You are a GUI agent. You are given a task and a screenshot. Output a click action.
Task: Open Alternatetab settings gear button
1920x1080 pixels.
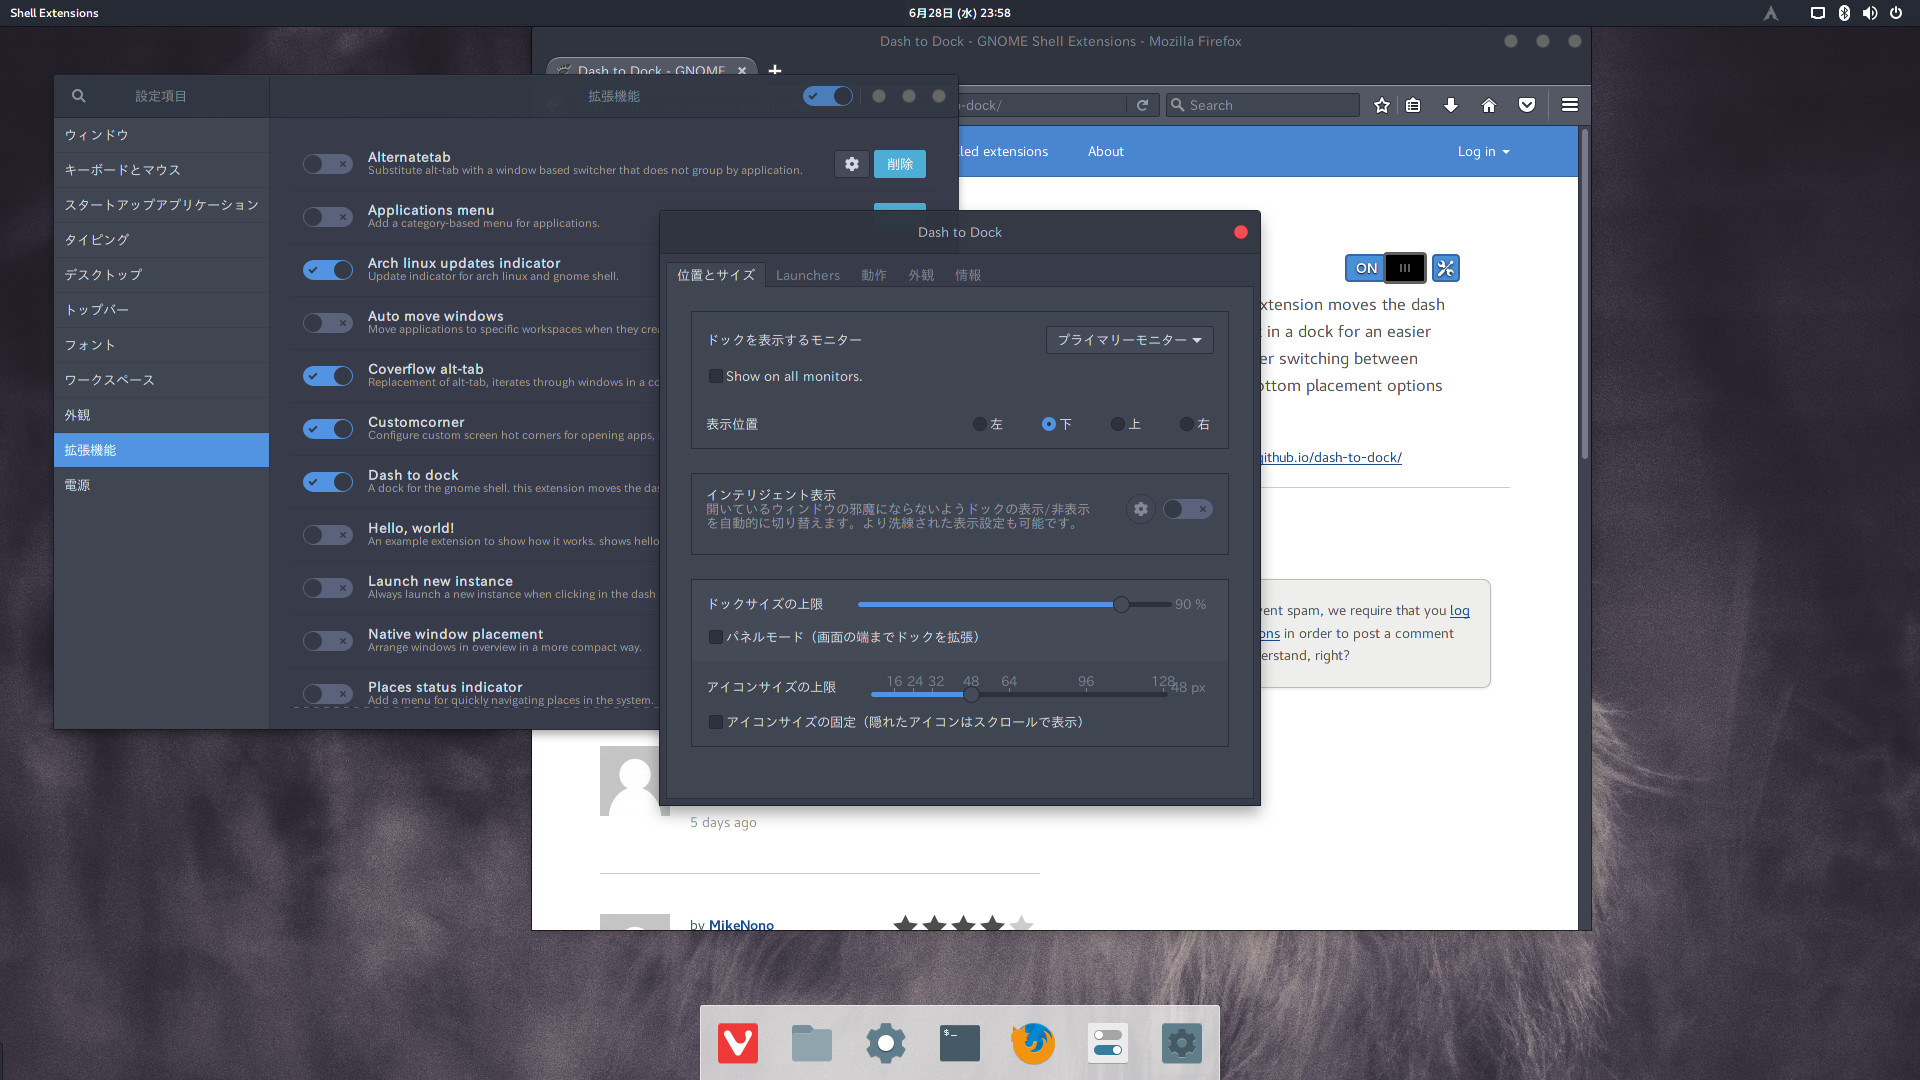[x=852, y=164]
